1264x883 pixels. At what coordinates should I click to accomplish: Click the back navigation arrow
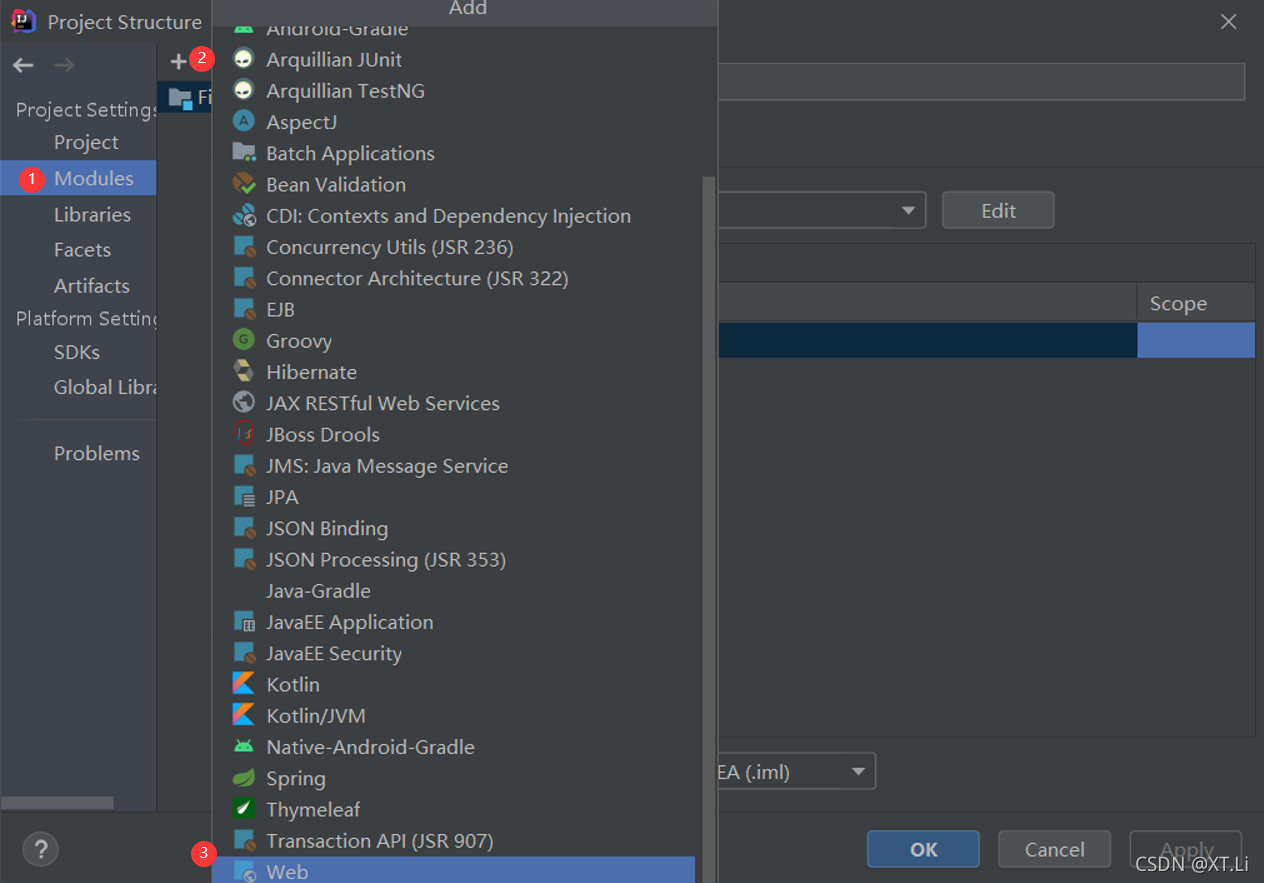pos(23,65)
